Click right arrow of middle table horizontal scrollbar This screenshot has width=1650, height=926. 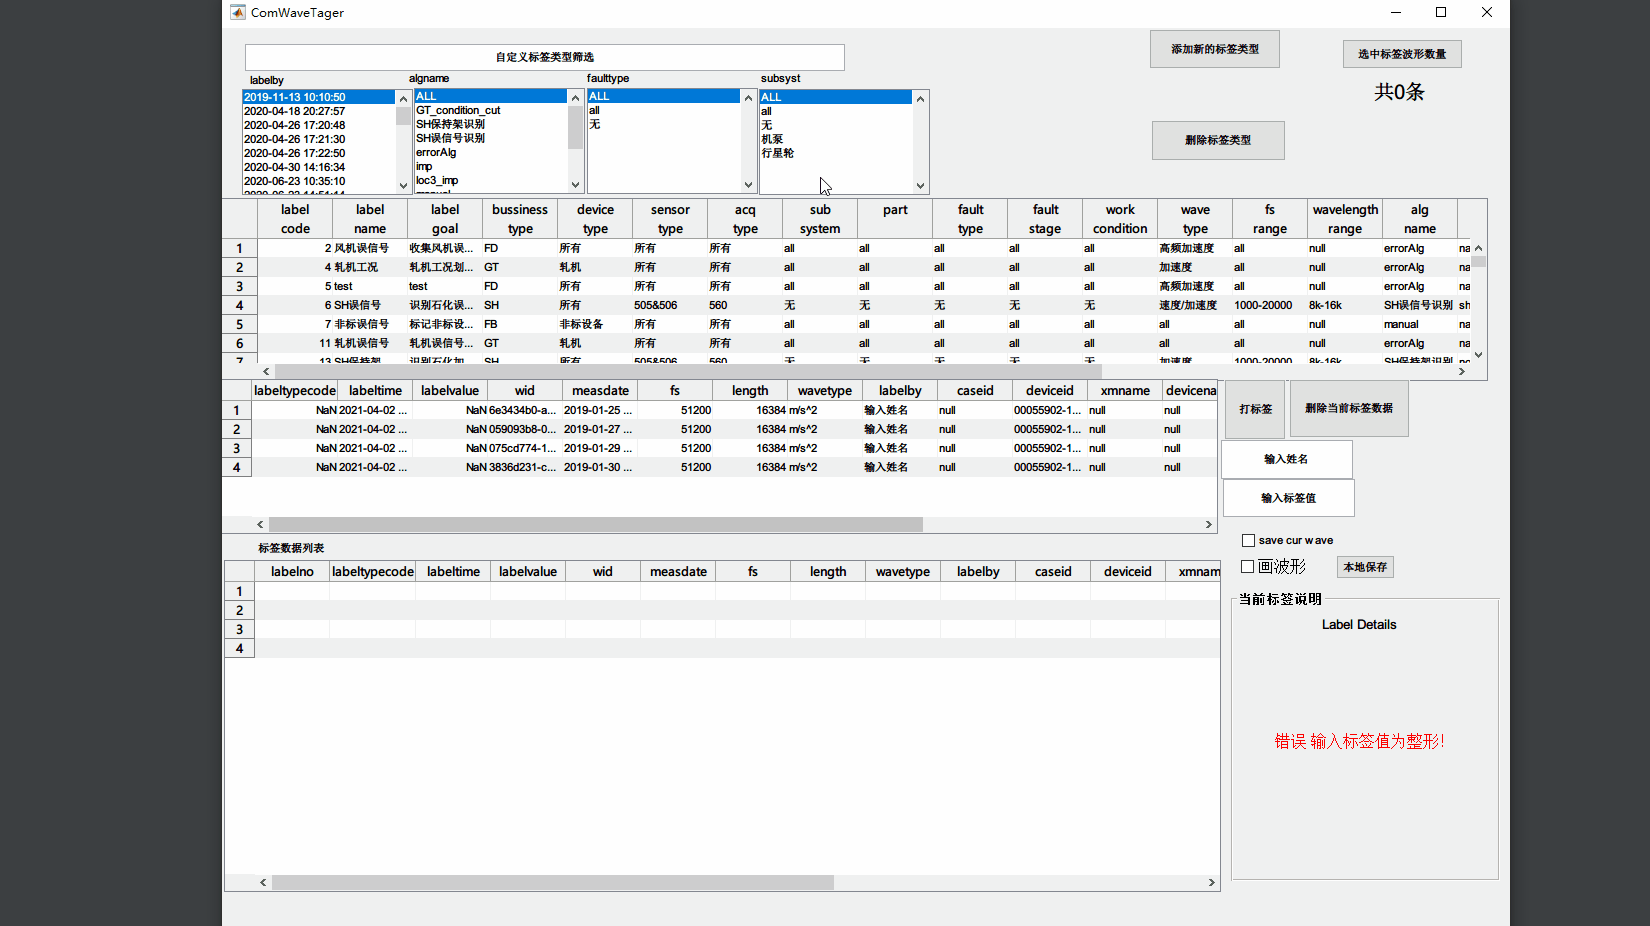tap(1208, 524)
